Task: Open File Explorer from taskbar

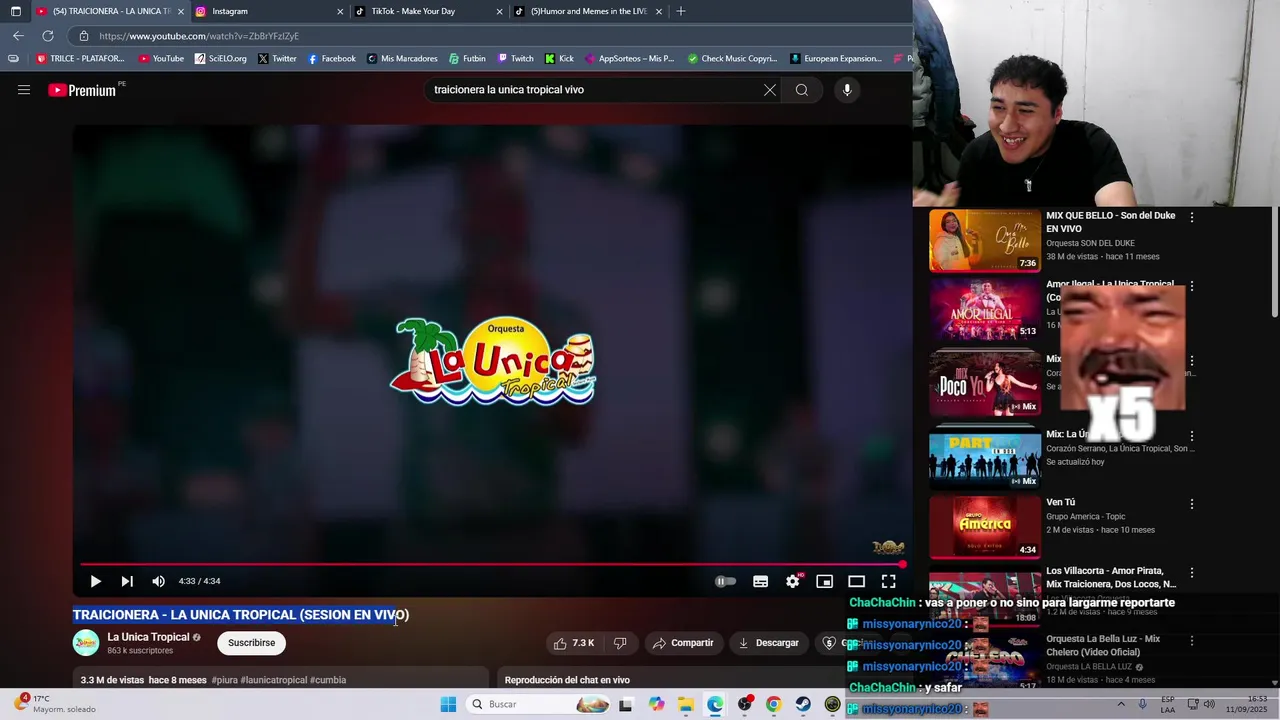Action: point(685,704)
